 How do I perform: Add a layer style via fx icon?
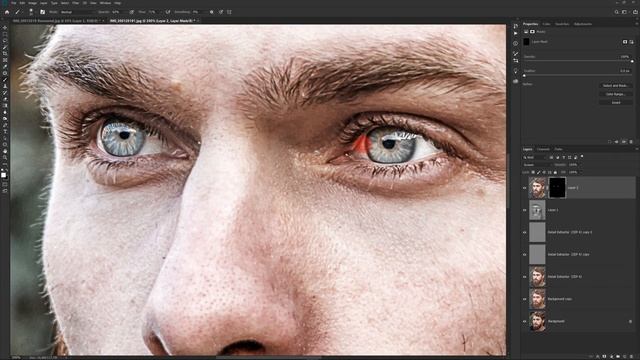[x=598, y=356]
